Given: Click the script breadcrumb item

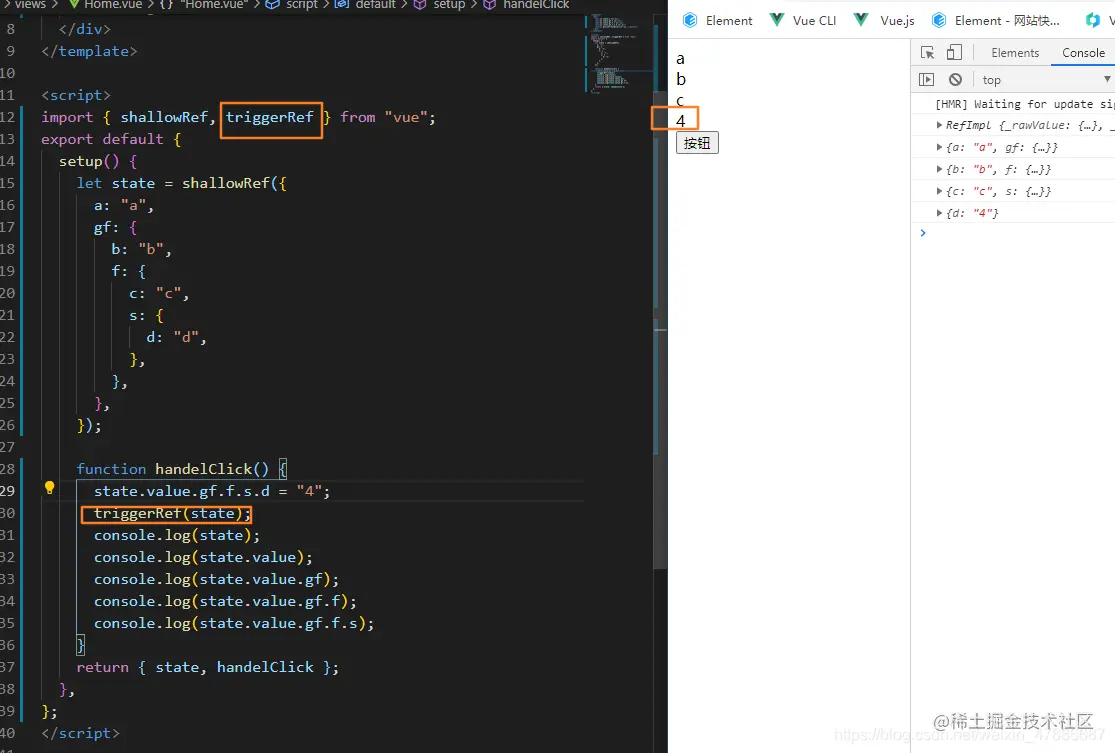Looking at the screenshot, I should 292,4.
